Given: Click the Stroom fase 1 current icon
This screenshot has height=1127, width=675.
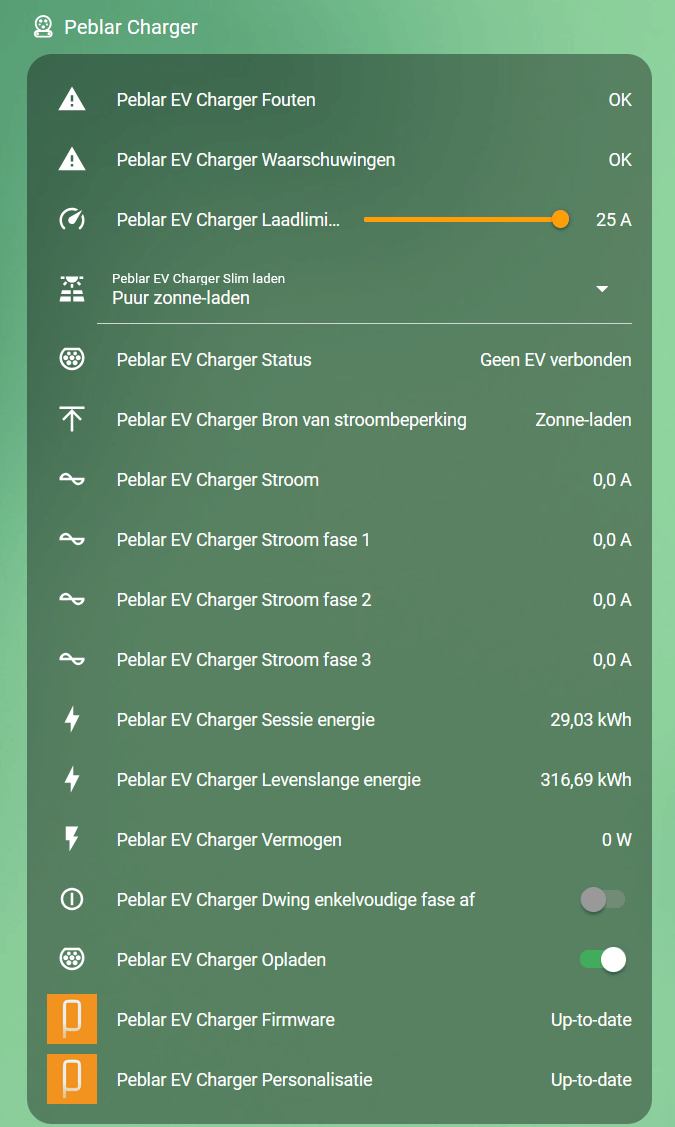Looking at the screenshot, I should 72,539.
